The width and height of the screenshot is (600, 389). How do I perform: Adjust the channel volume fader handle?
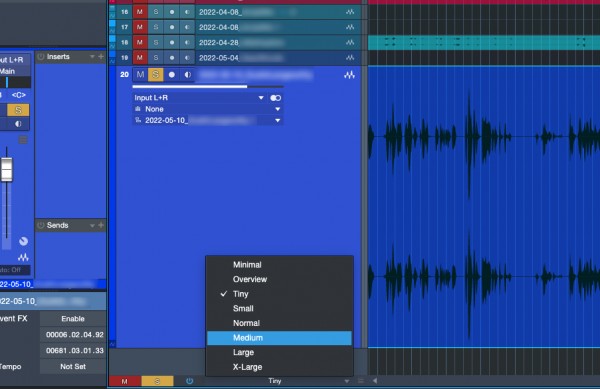tap(7, 169)
